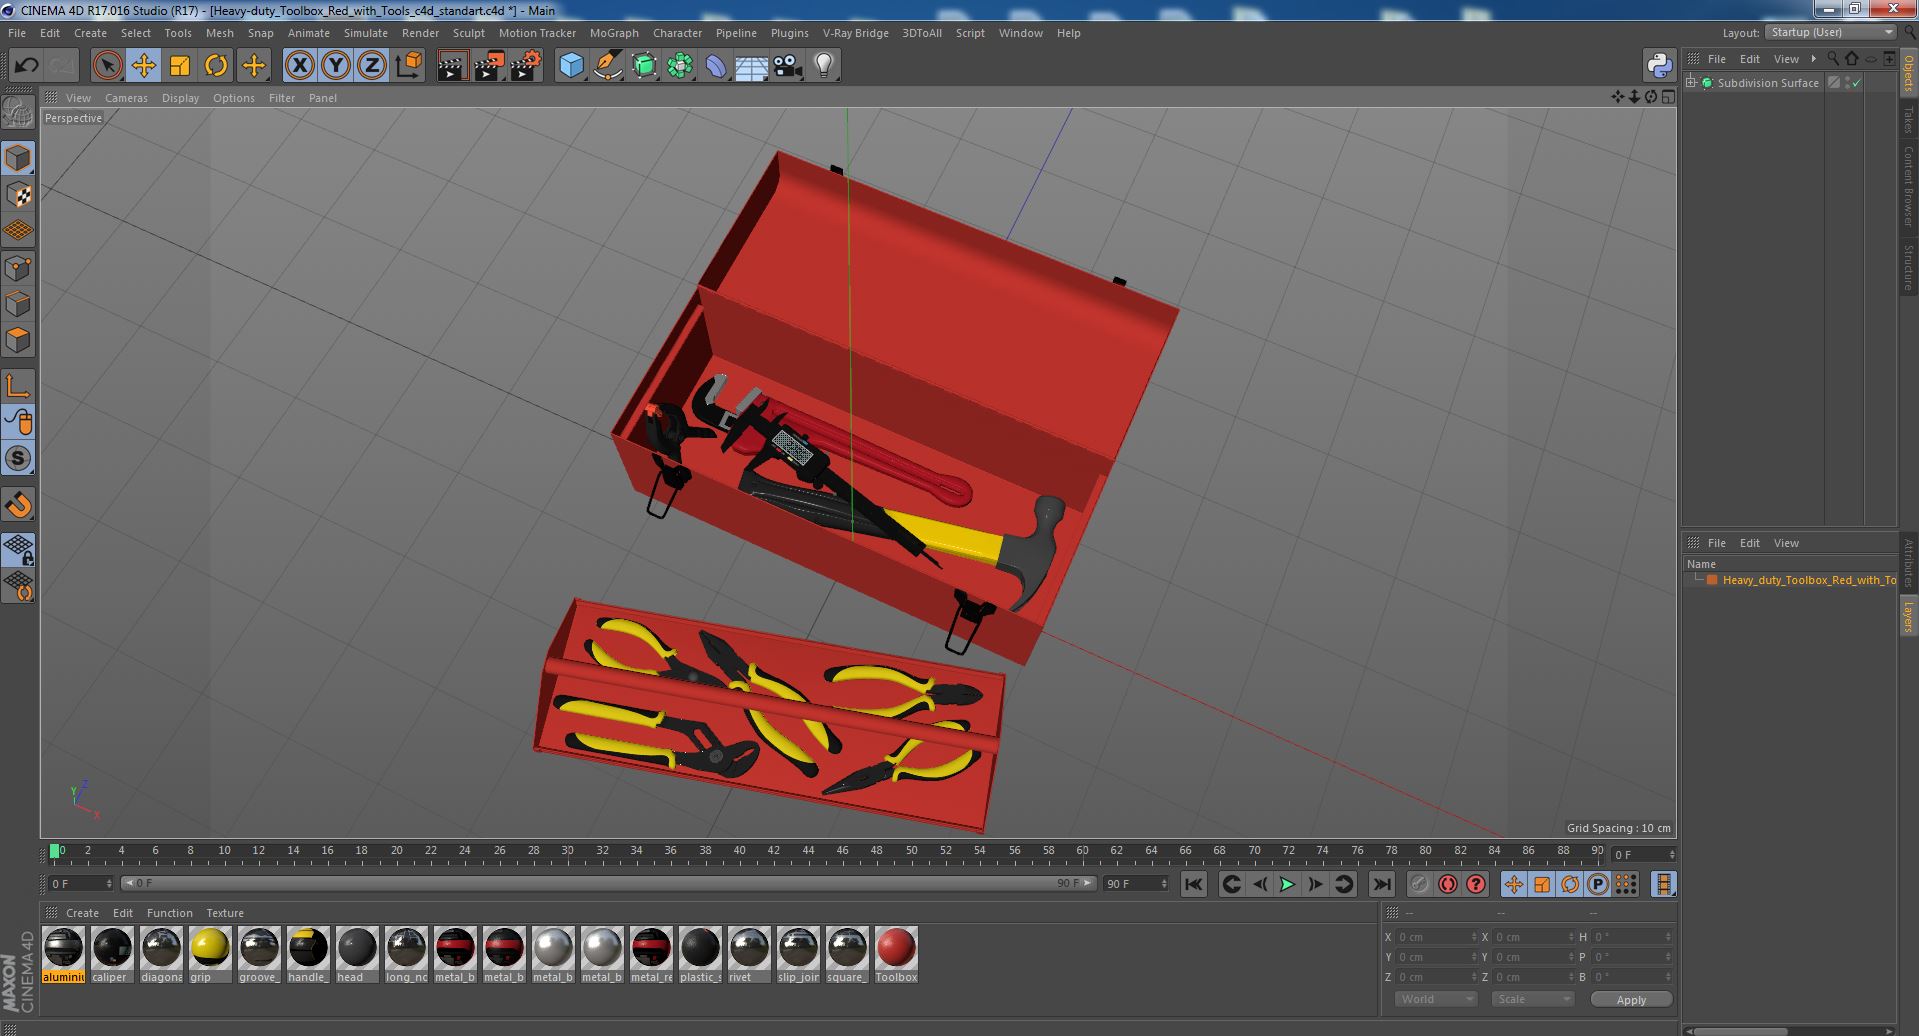Open the Layers side tab
Viewport: 1919px width, 1036px height.
1908,617
